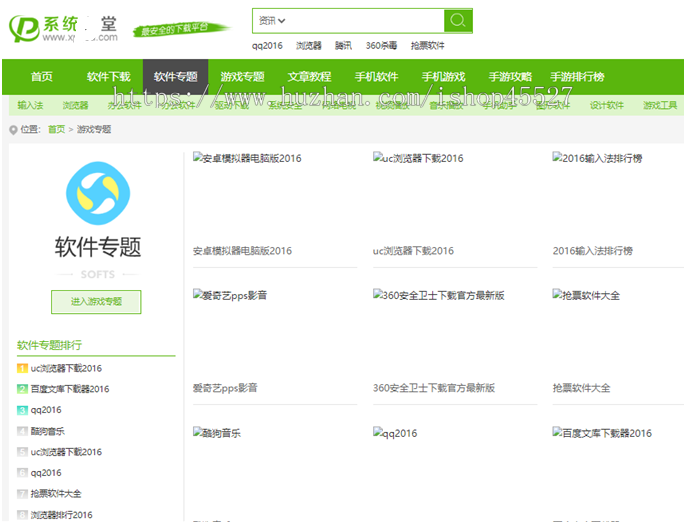Click hot keyword 腾讯 under search box
This screenshot has height=524, width=686.
pos(343,45)
